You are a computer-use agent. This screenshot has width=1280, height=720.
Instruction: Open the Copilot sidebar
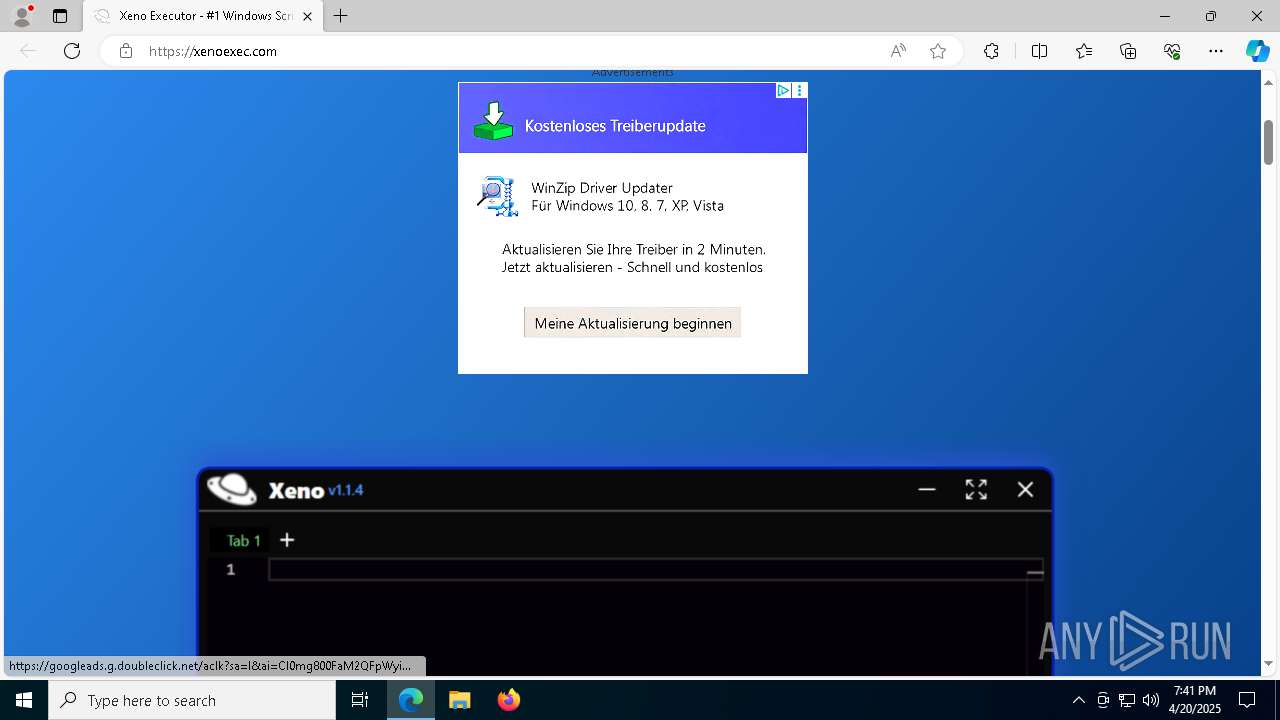(1257, 51)
